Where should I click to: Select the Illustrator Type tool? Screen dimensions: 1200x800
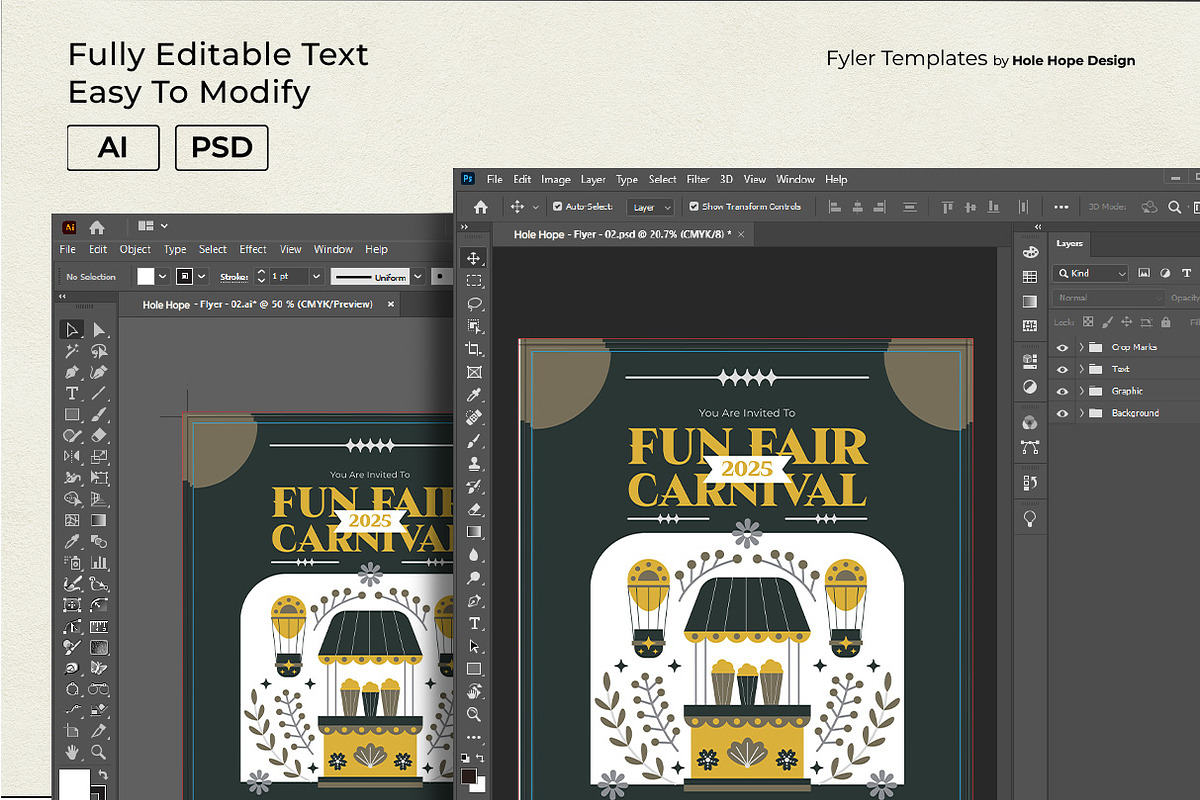coord(72,393)
